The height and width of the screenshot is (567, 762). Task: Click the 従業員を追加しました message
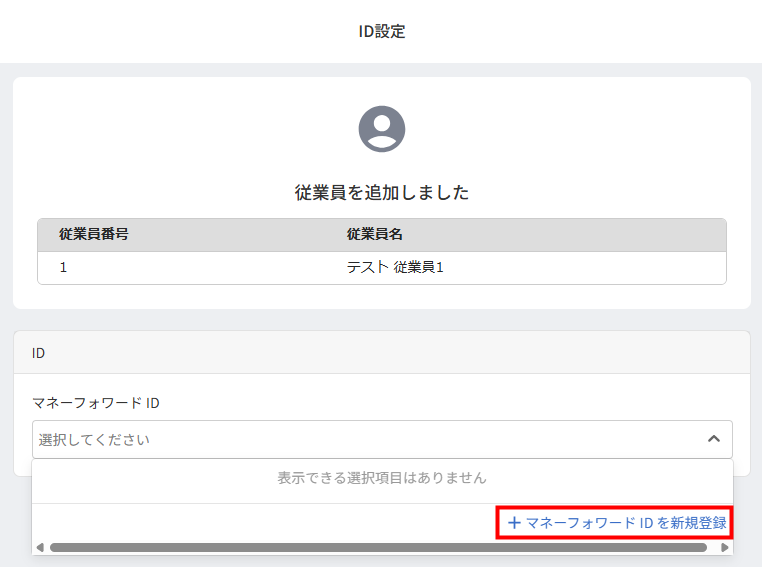tap(381, 192)
